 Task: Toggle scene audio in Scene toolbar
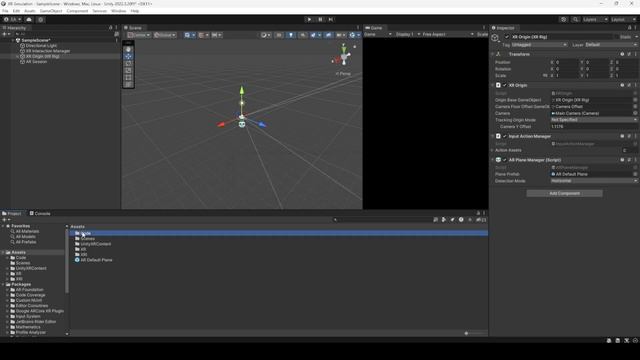pos(302,35)
